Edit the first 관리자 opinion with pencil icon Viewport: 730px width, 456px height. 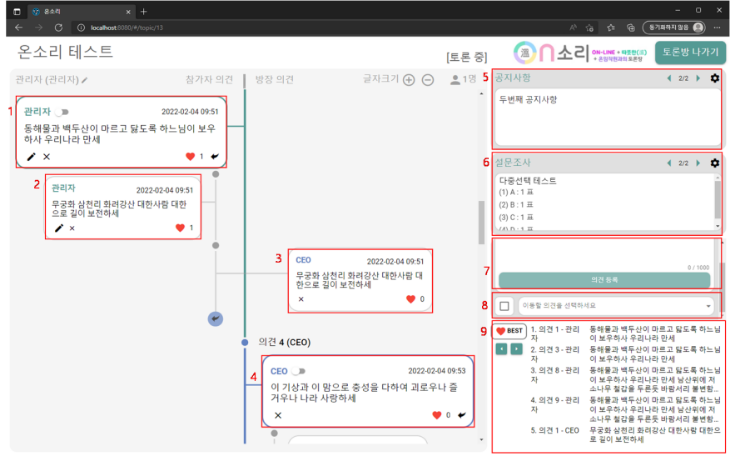[30, 157]
